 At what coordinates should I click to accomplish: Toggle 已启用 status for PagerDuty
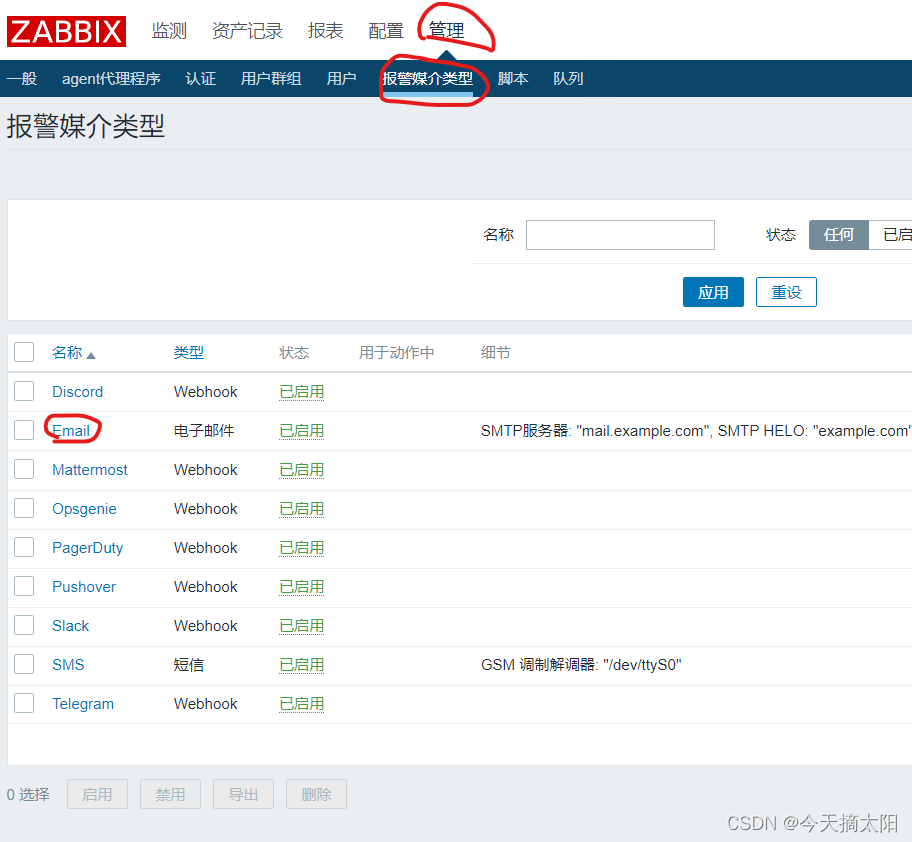301,548
